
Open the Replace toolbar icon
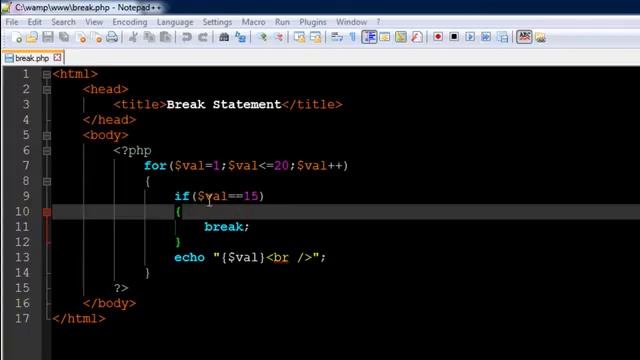click(x=240, y=38)
